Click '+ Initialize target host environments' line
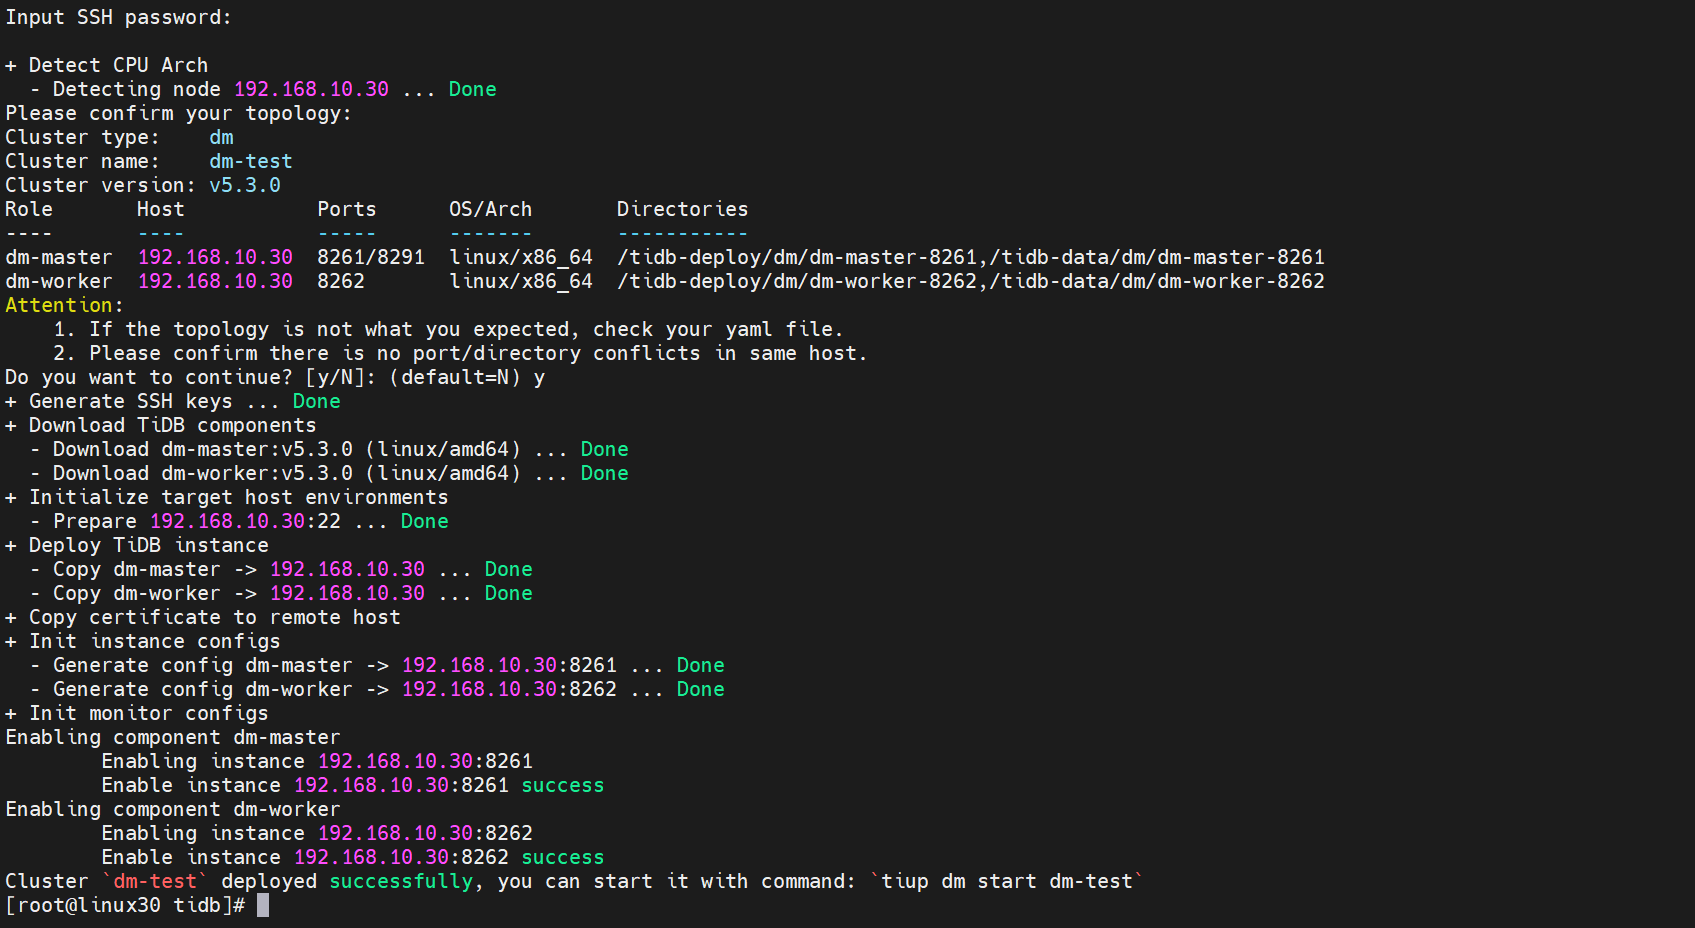This screenshot has width=1695, height=928. point(227,497)
